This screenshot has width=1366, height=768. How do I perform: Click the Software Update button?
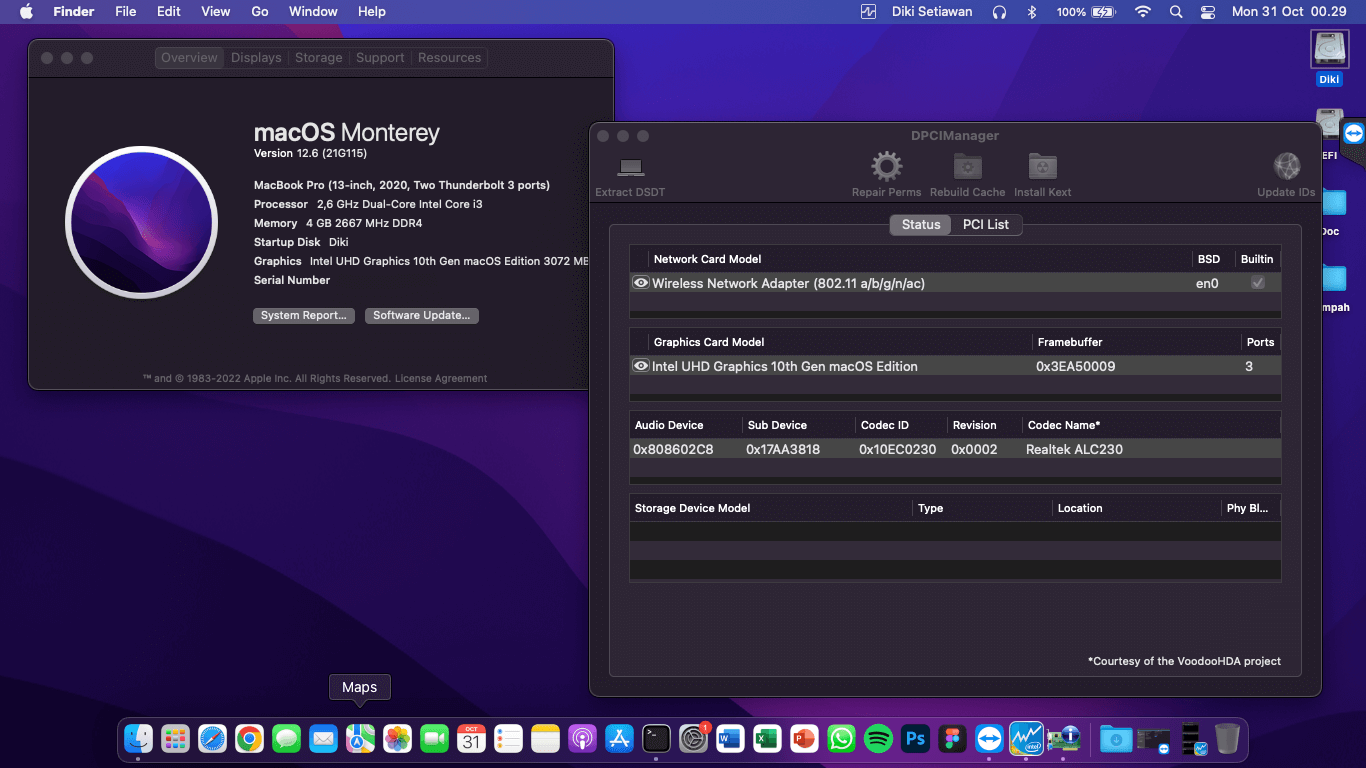[422, 316]
